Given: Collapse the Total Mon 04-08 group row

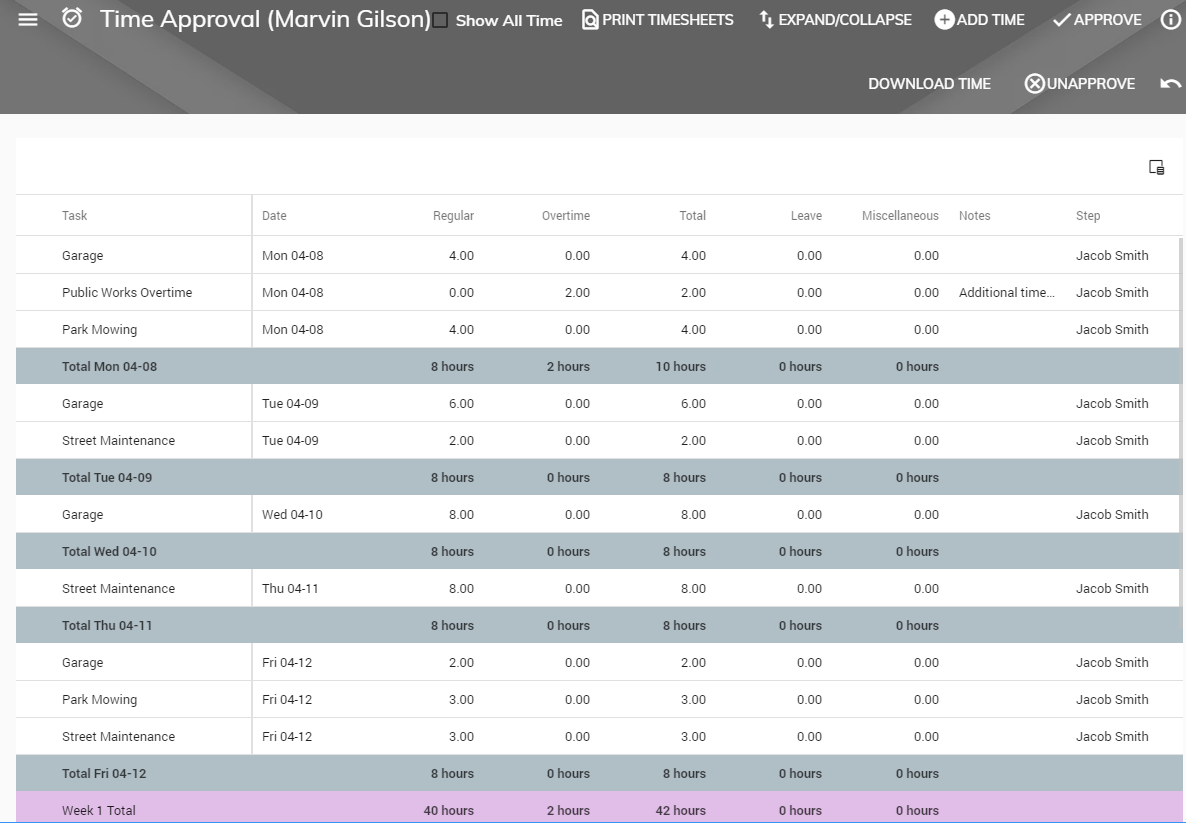Looking at the screenshot, I should [x=109, y=367].
